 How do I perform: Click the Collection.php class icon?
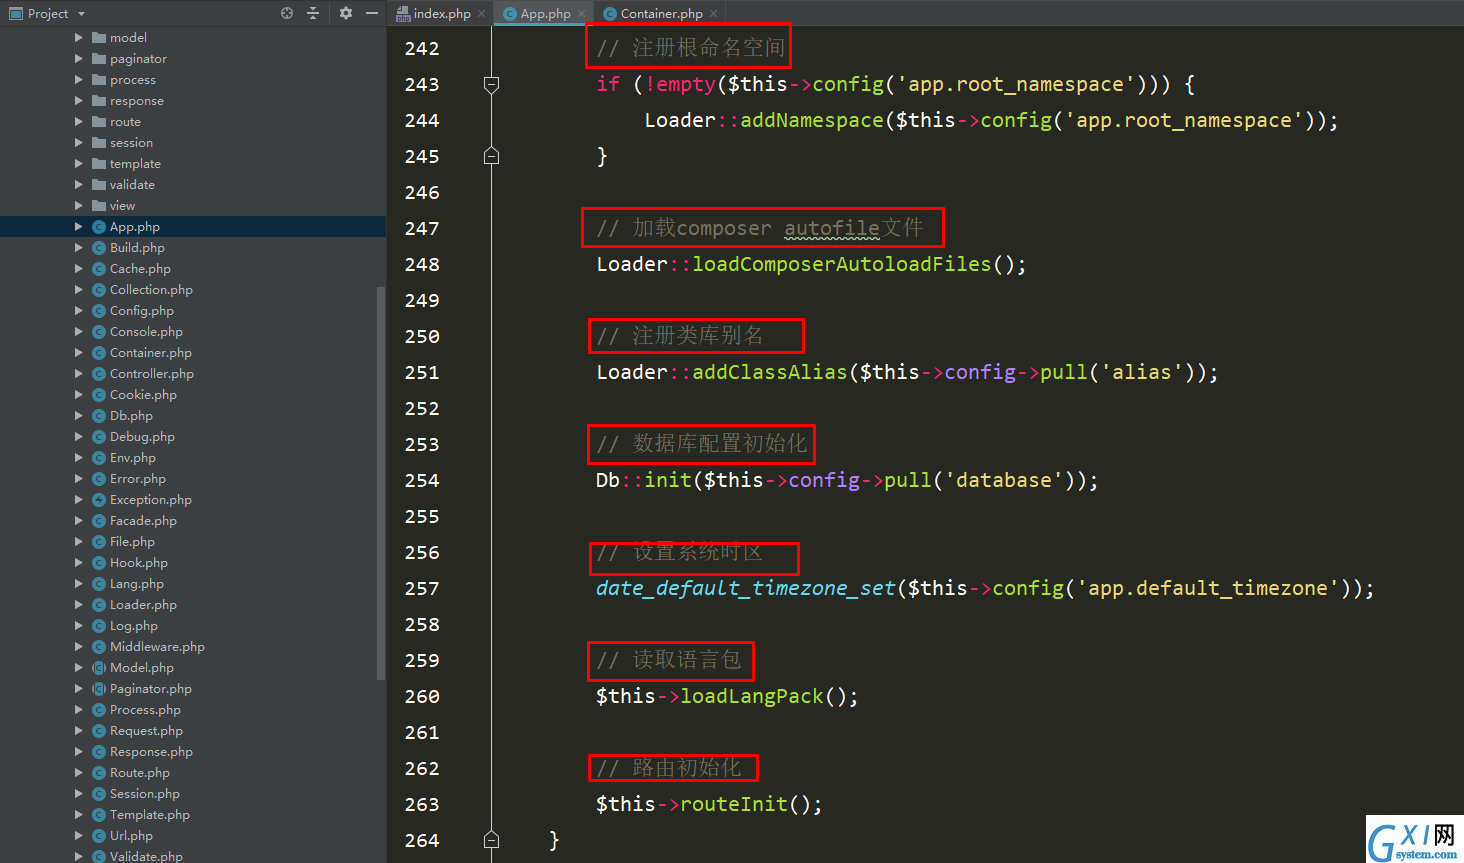(x=99, y=290)
